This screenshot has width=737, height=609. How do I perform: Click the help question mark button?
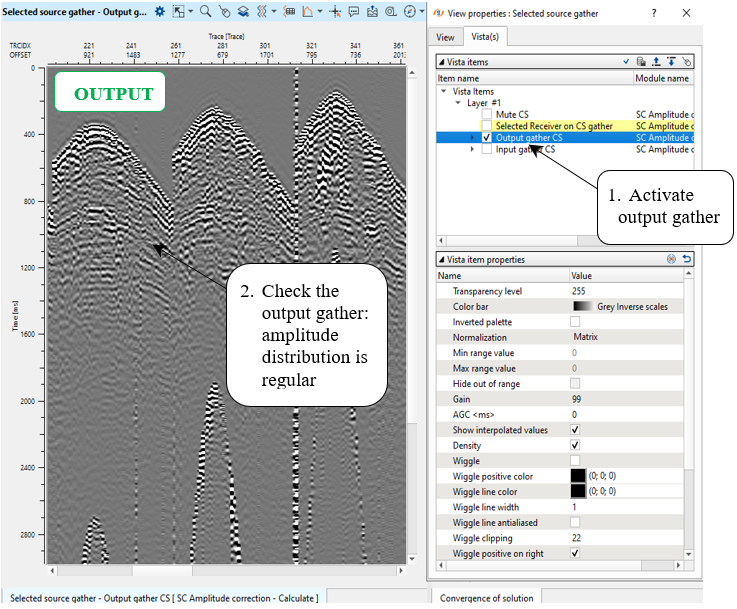point(653,13)
